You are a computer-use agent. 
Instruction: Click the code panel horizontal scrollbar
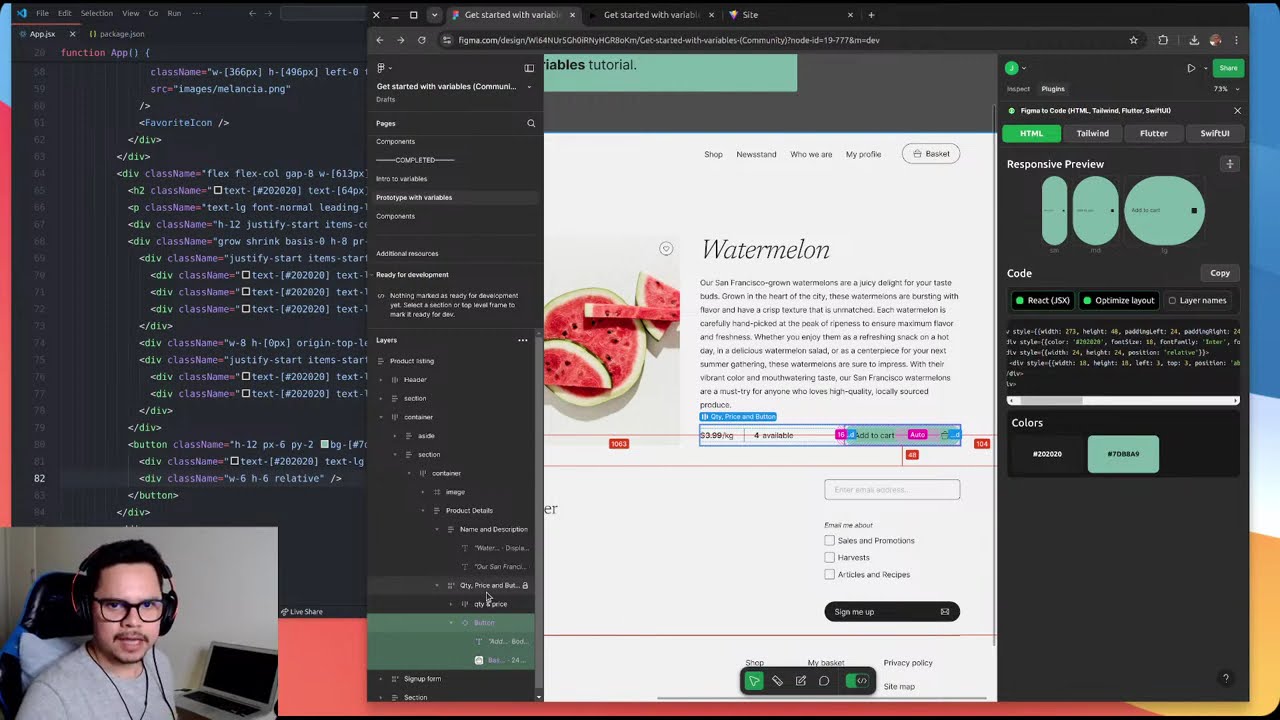pos(1123,401)
